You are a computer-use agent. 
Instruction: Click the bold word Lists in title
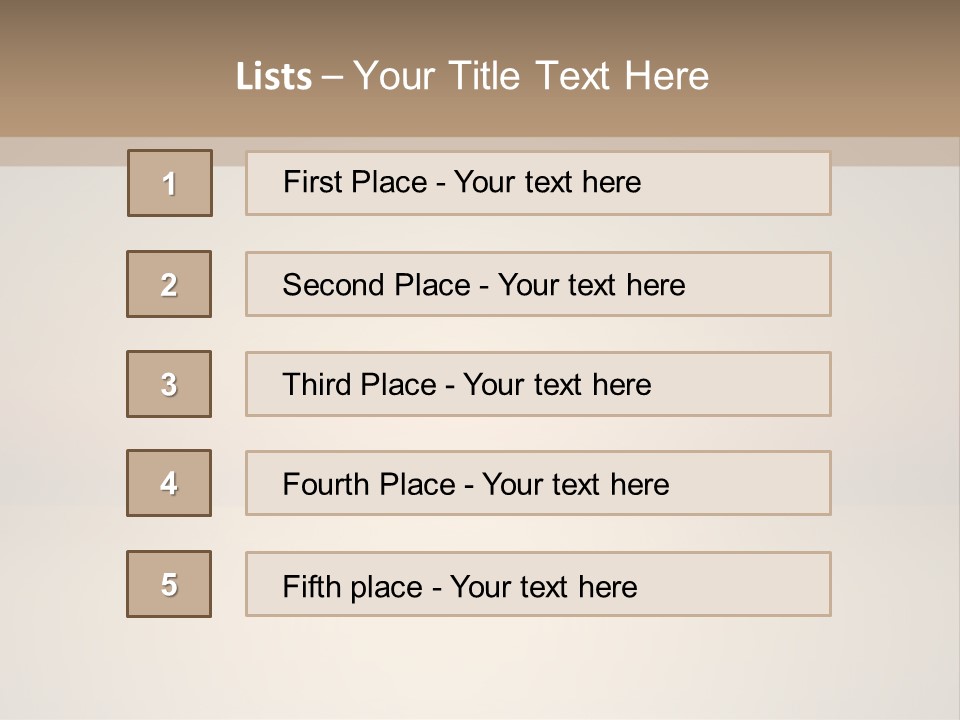pyautogui.click(x=274, y=77)
